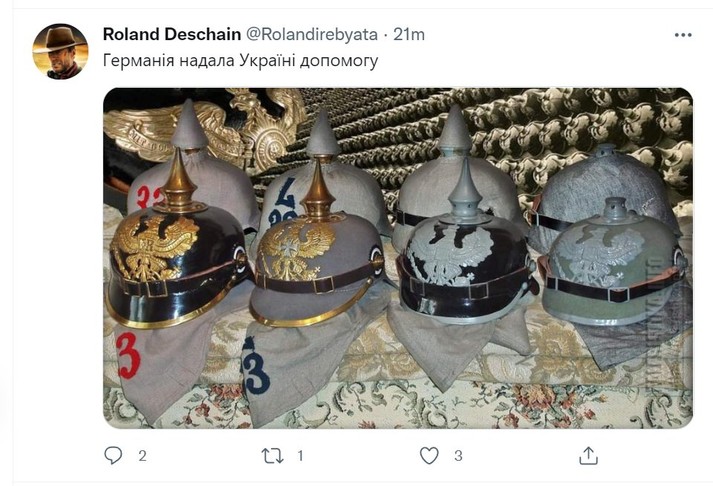The height and width of the screenshot is (486, 713).
Task: Click the large red 3 on cloth cover
Action: pyautogui.click(x=128, y=356)
